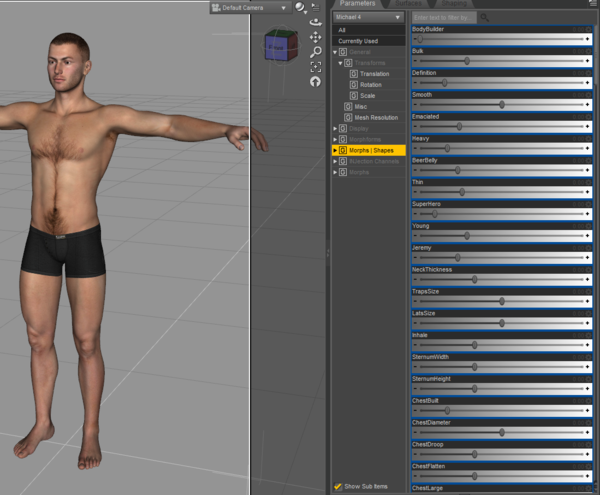600x495 pixels.
Task: Select the All filter entry
Action: point(369,30)
